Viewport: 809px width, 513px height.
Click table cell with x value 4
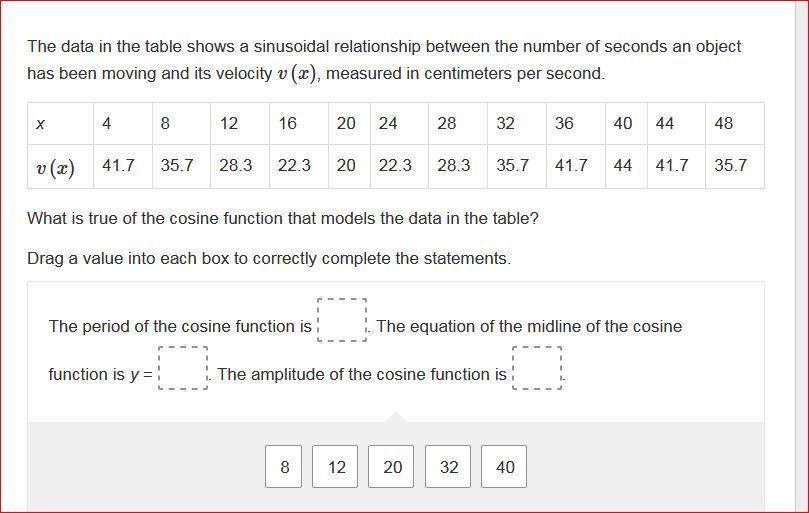(123, 123)
